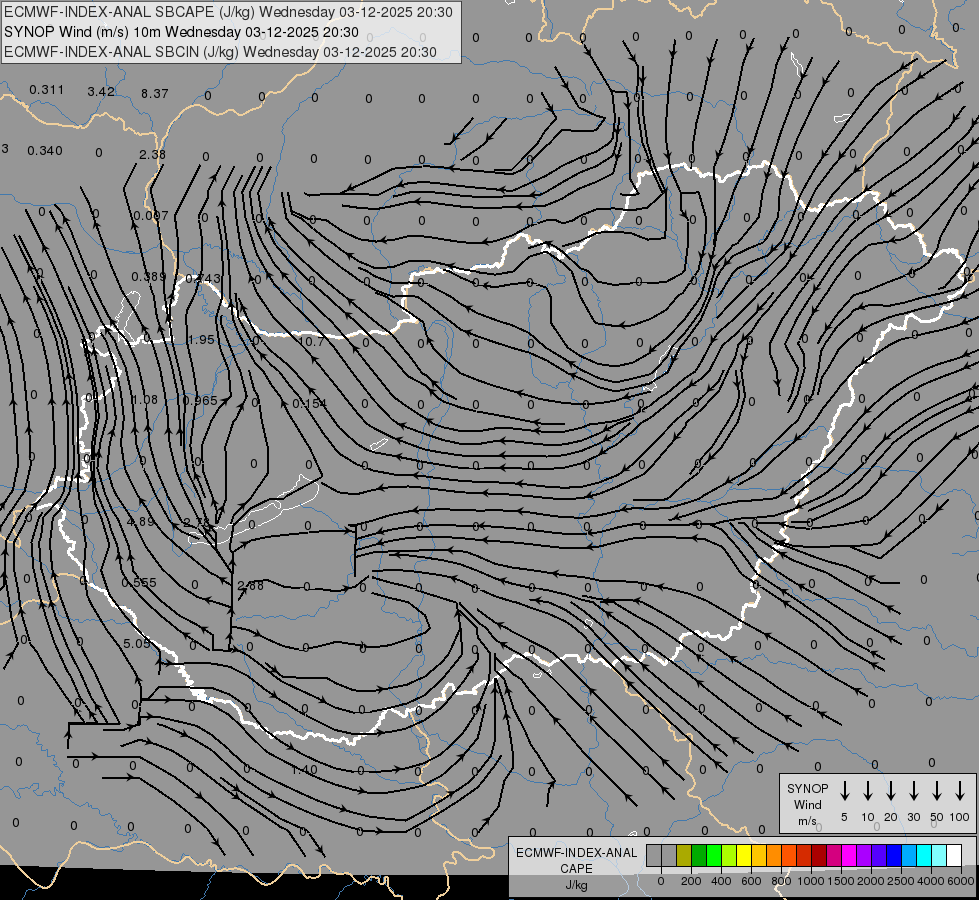Screen dimensions: 979x900
Task: Pick the cyan swatch left of 4000
Action: point(924,855)
